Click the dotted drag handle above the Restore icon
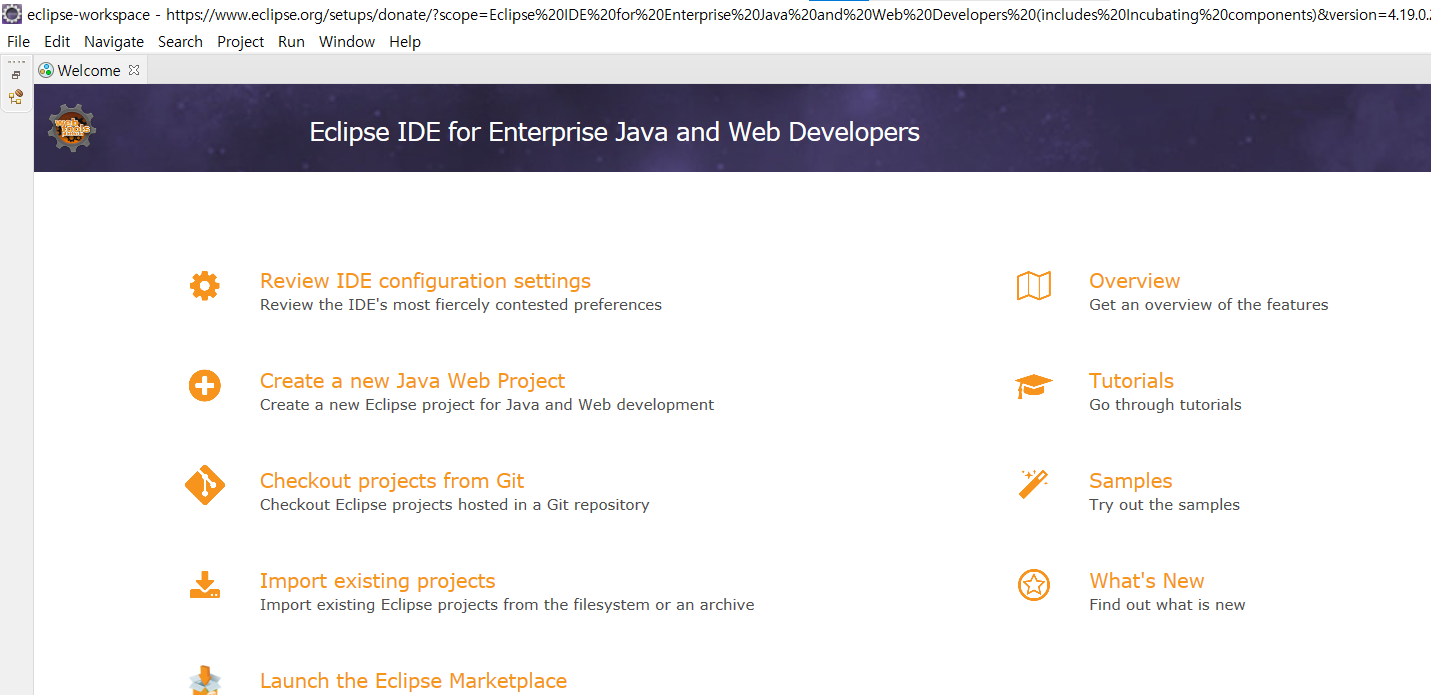 pos(16,62)
